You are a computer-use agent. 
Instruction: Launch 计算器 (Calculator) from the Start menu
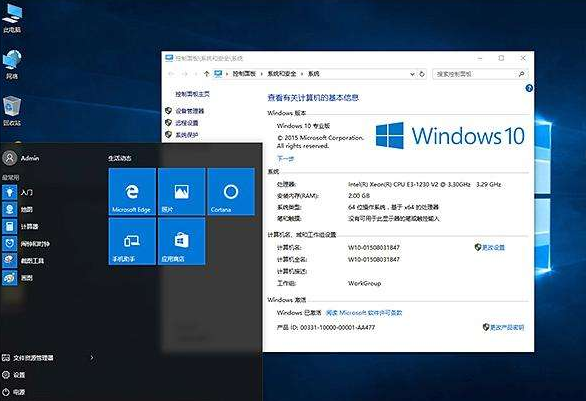click(21, 226)
